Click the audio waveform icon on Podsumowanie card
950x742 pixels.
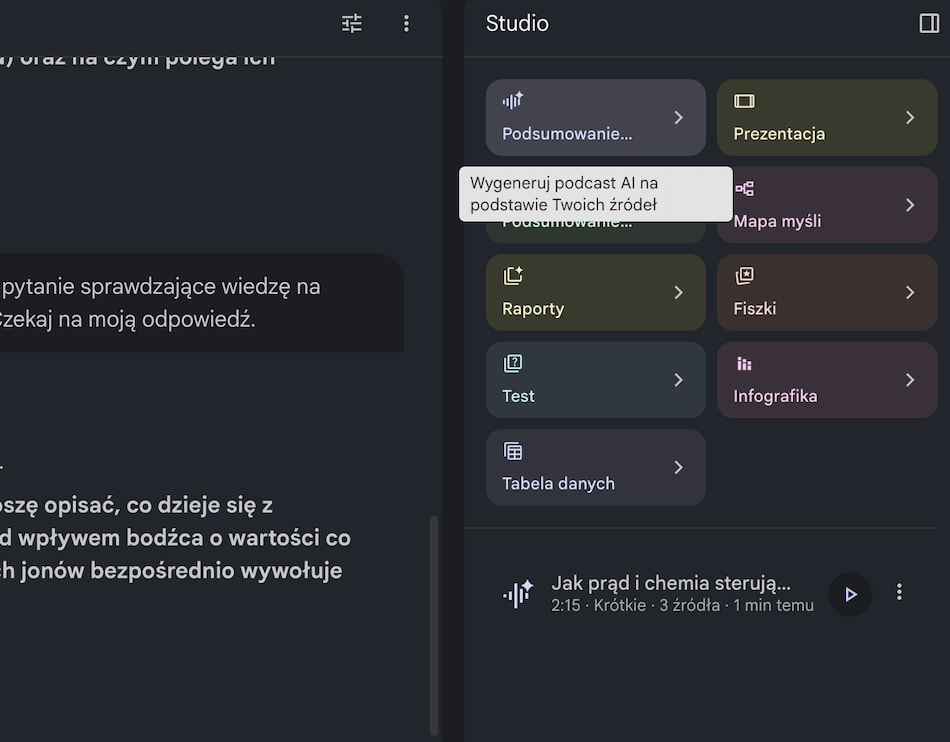click(513, 101)
